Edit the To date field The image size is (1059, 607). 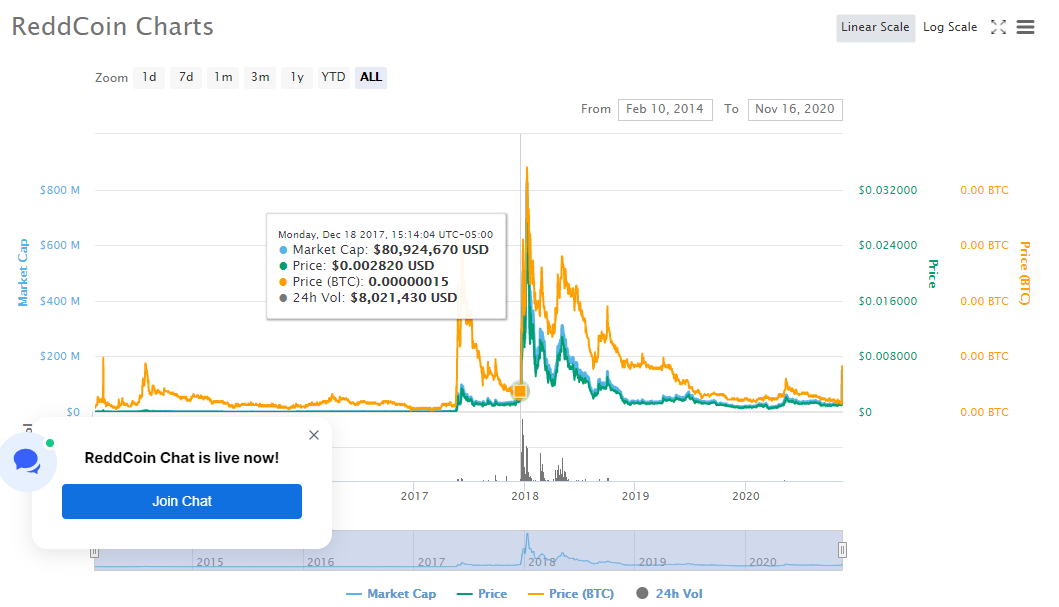[x=795, y=109]
